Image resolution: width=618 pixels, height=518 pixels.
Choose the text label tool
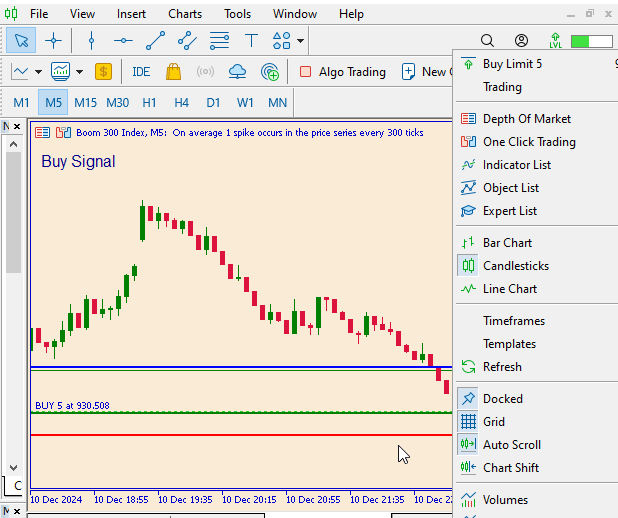tap(251, 41)
